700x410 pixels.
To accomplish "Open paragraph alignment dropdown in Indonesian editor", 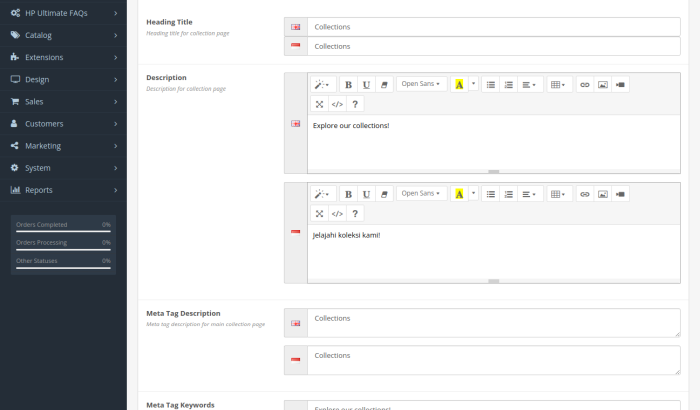I will click(x=530, y=194).
